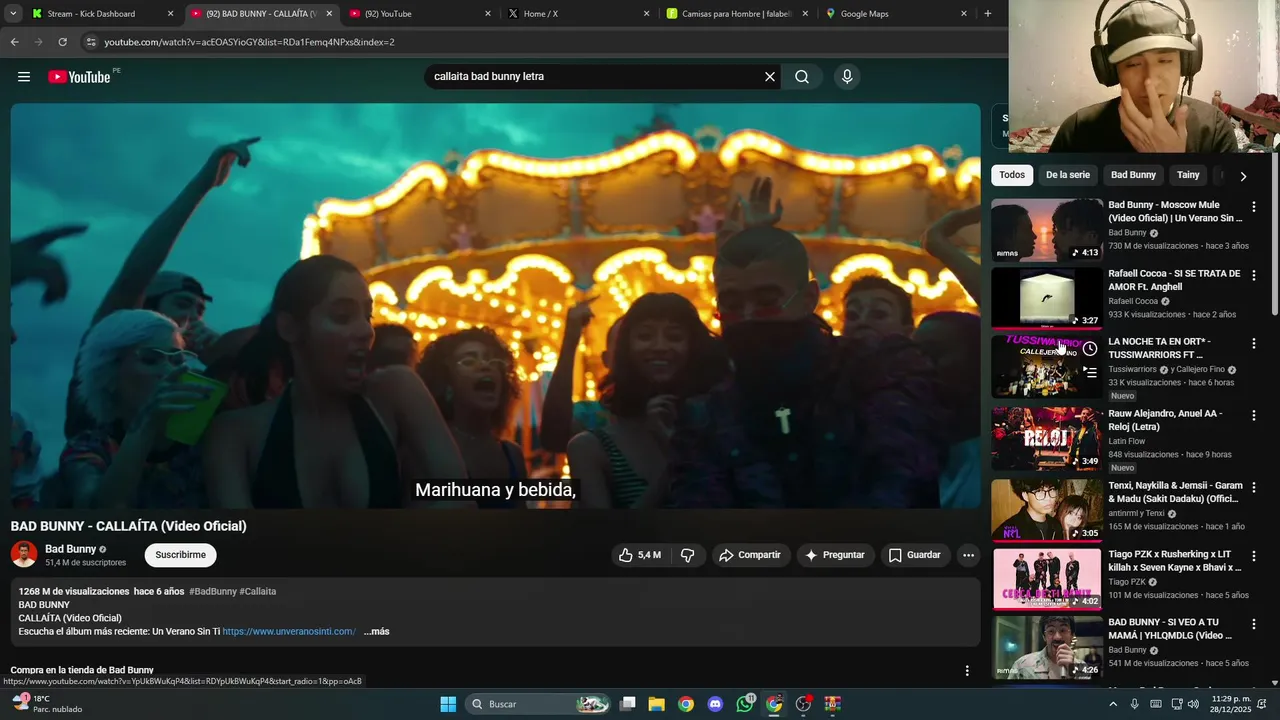Click the CALLAÍTA video player
This screenshot has width=1280, height=720.
tap(495, 306)
